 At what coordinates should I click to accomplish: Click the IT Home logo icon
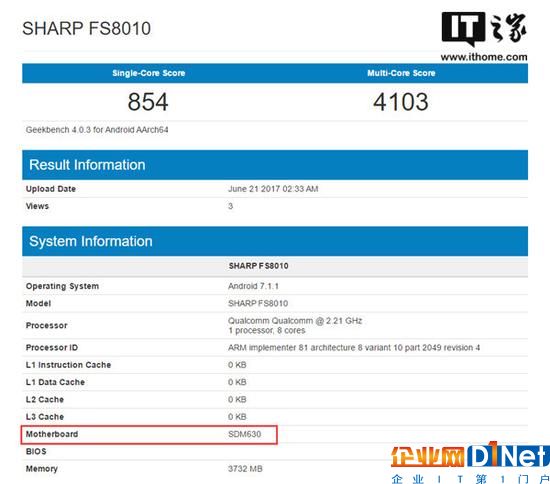point(484,29)
